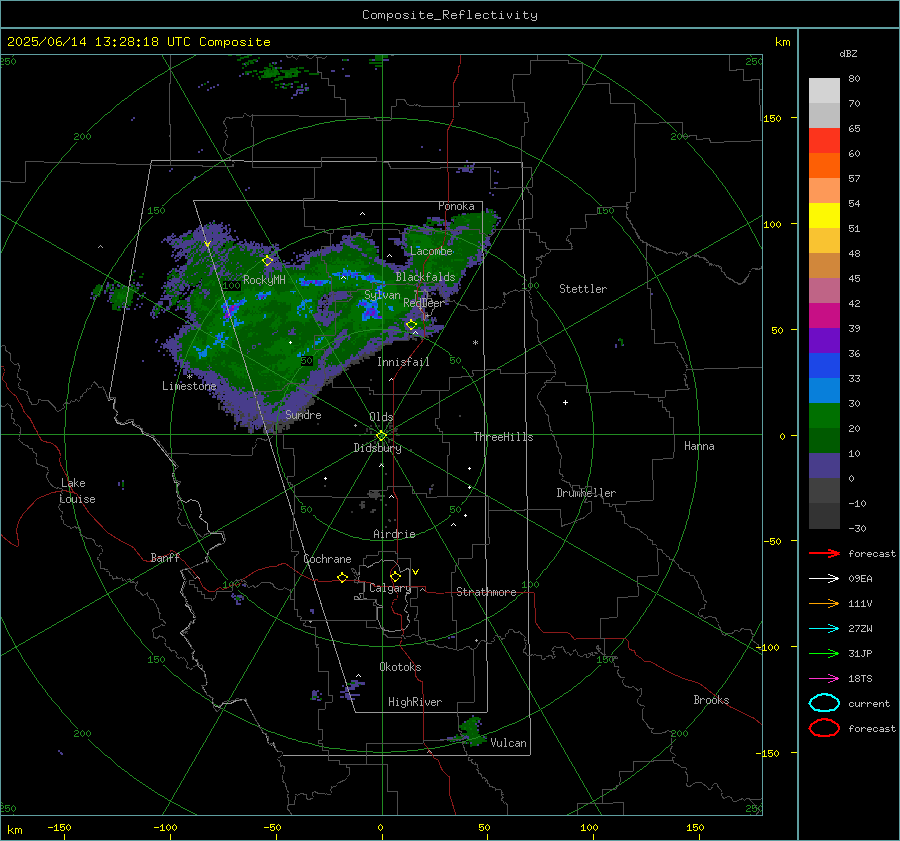Click the cyan 'current' ellipse legend icon
Viewport: 900px width, 841px height.
824,703
